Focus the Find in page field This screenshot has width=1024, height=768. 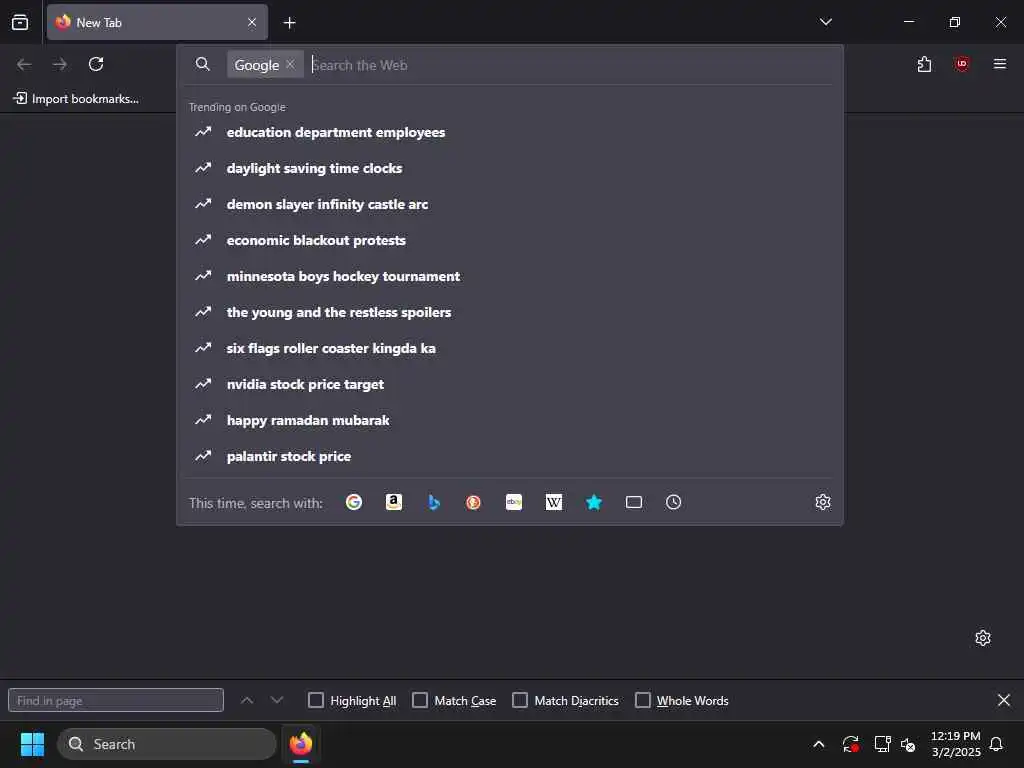(x=116, y=700)
